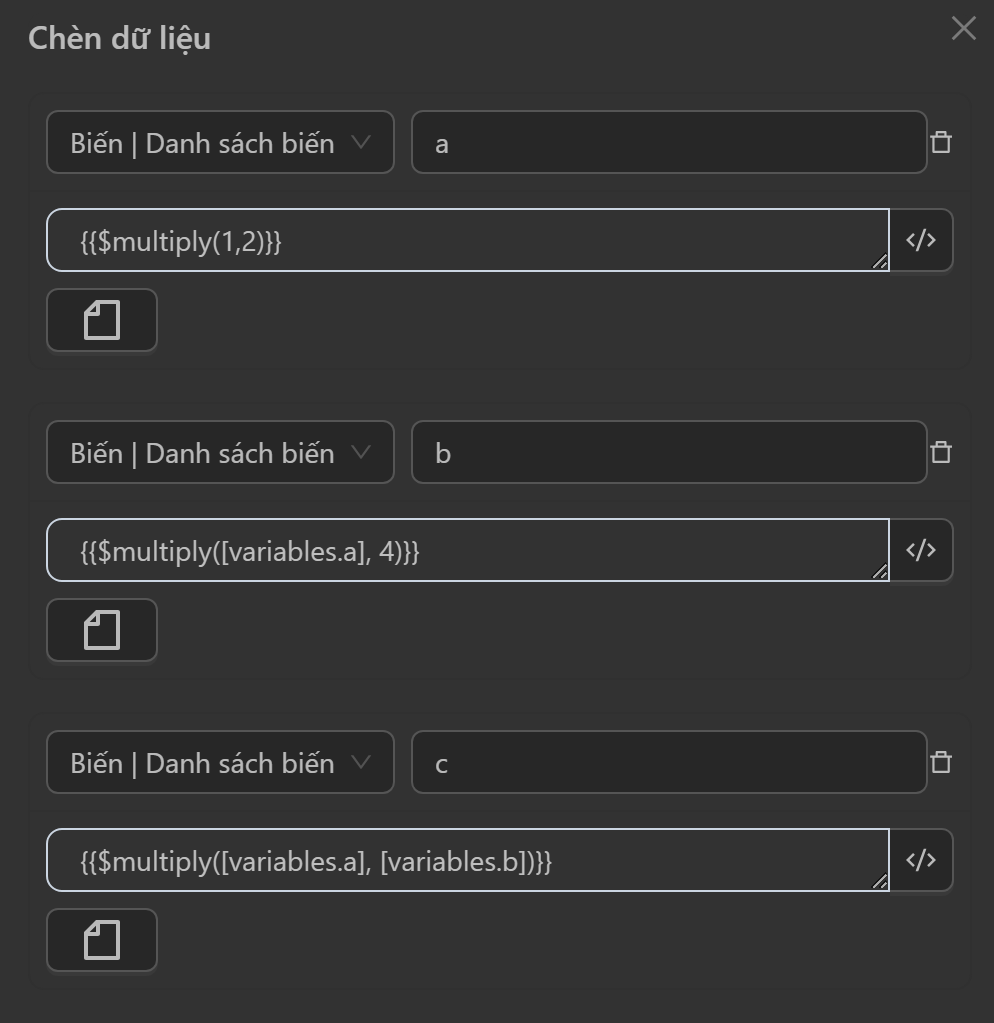The height and width of the screenshot is (1023, 994).
Task: Delete variable b row with trash icon
Action: [941, 452]
